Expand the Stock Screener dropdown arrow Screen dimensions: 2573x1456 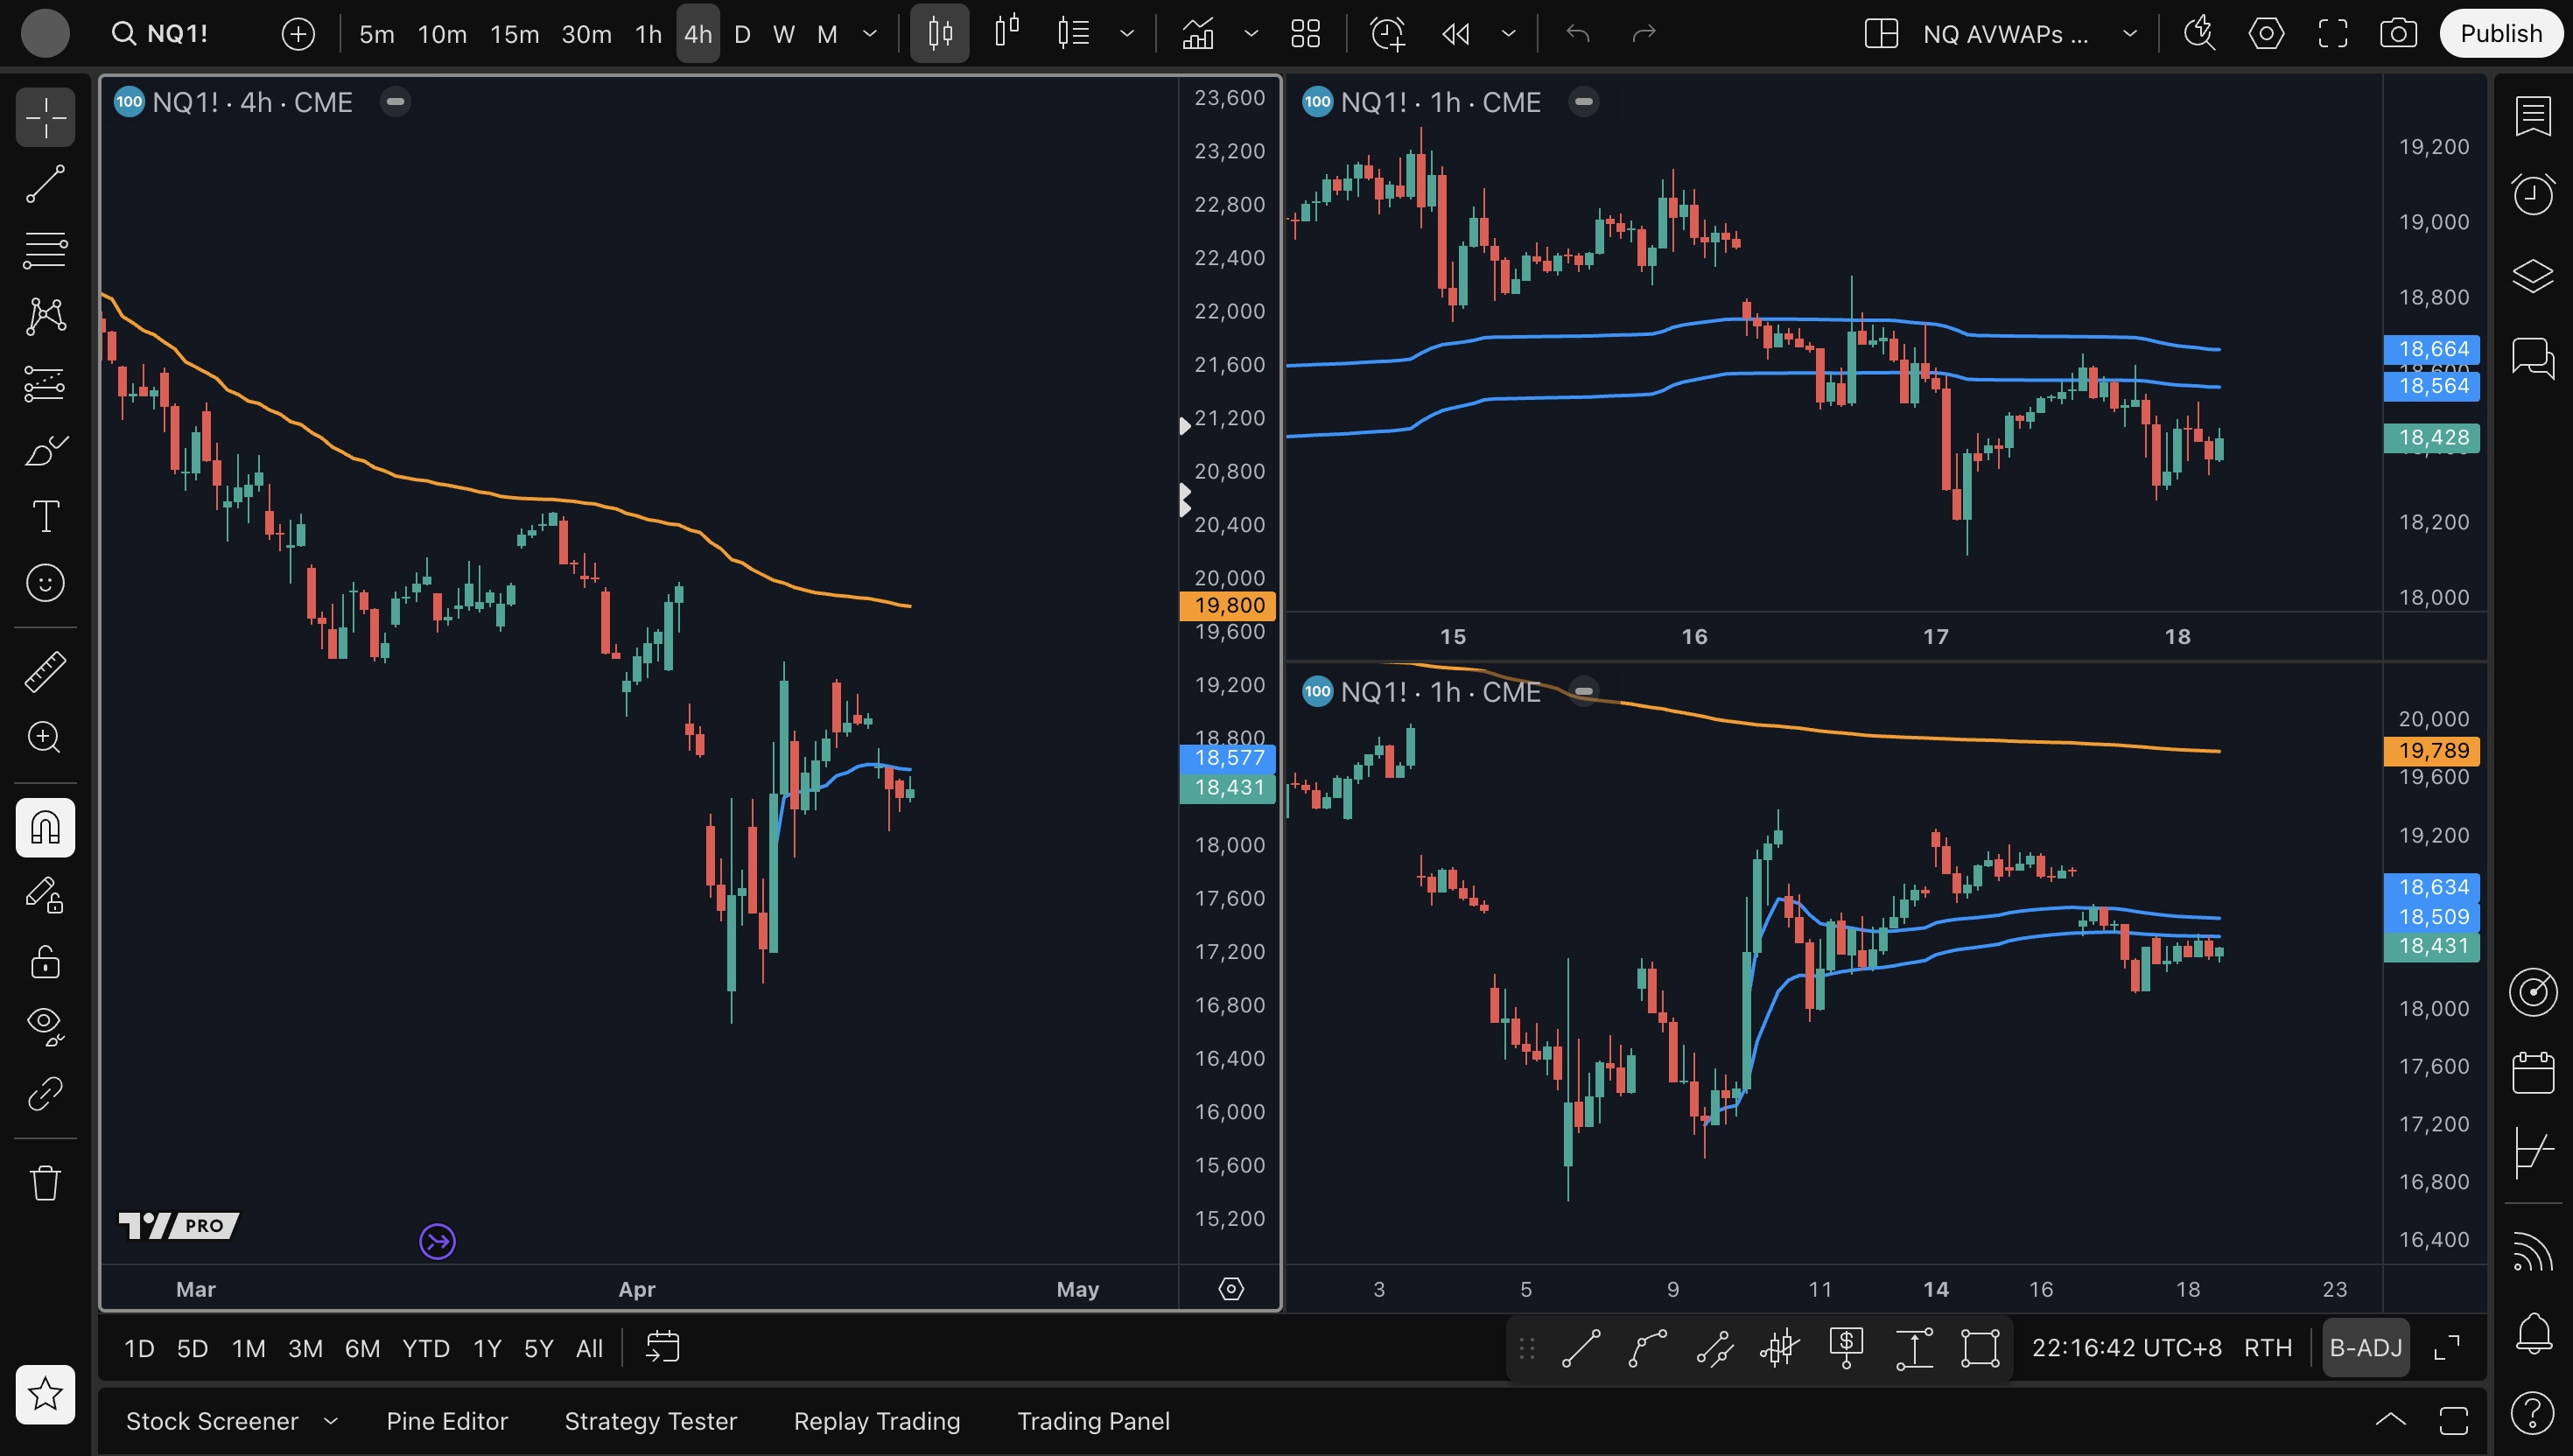[331, 1421]
